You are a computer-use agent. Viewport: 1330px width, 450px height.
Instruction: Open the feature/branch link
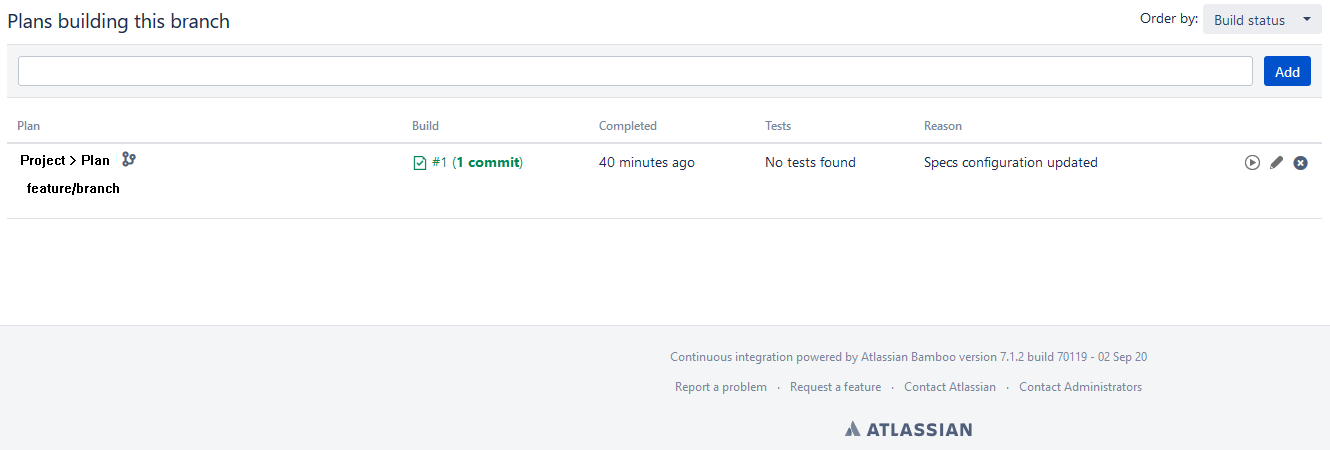[73, 188]
